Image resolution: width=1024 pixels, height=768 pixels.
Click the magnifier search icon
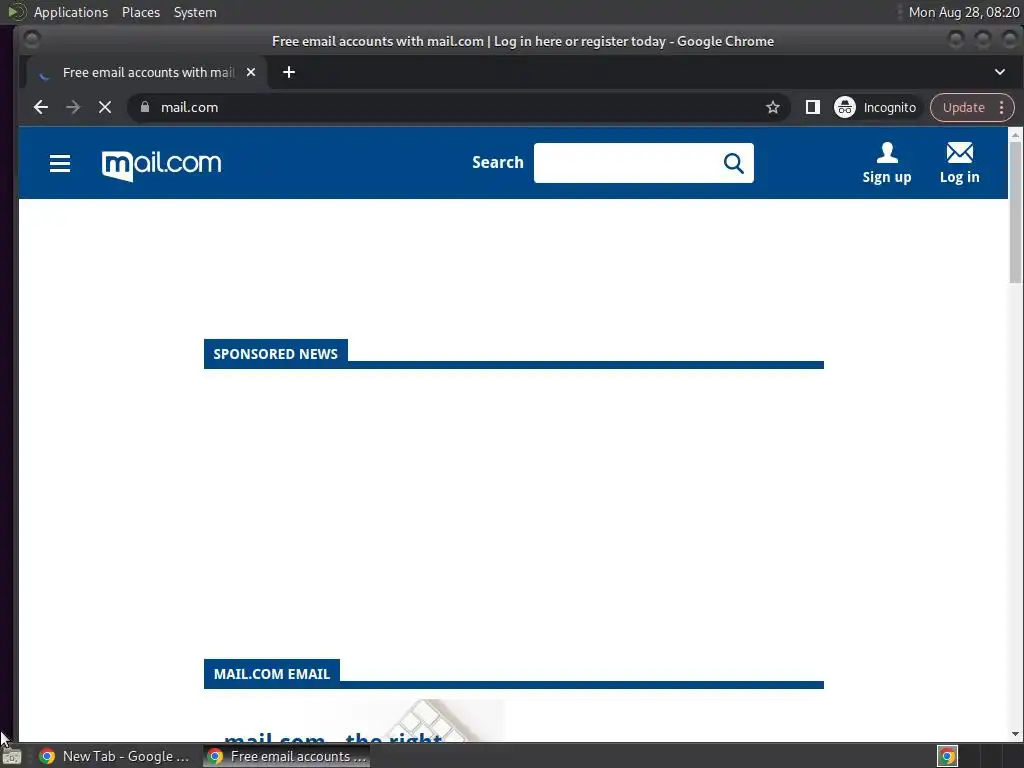(x=733, y=163)
